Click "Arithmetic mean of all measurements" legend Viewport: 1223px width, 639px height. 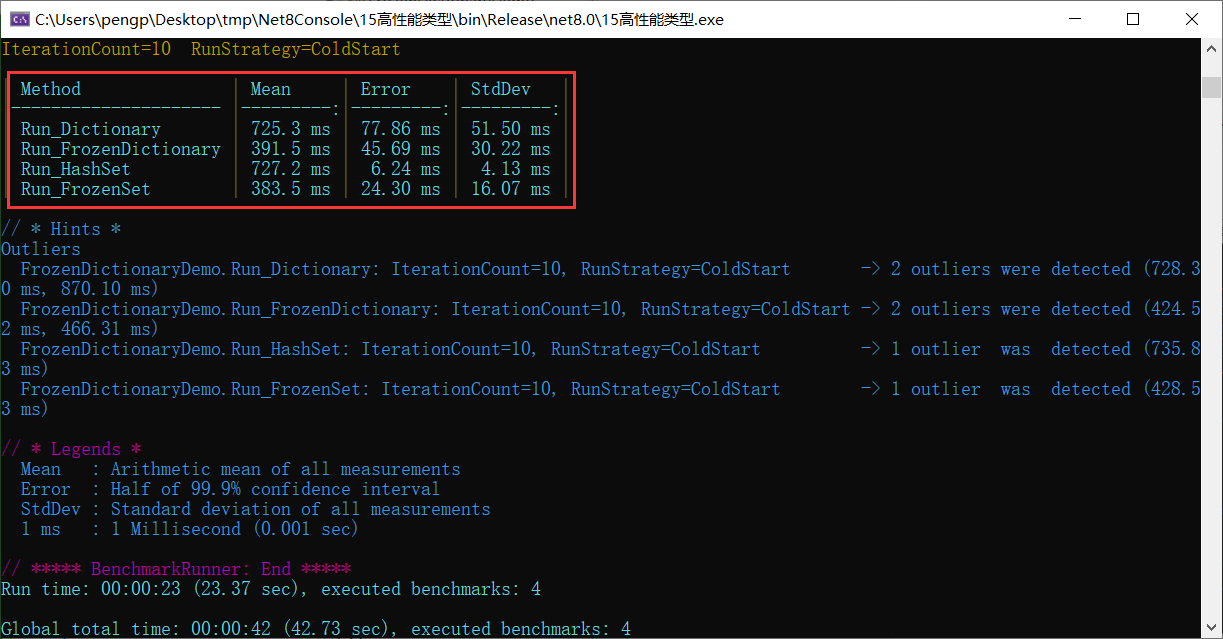click(x=285, y=469)
